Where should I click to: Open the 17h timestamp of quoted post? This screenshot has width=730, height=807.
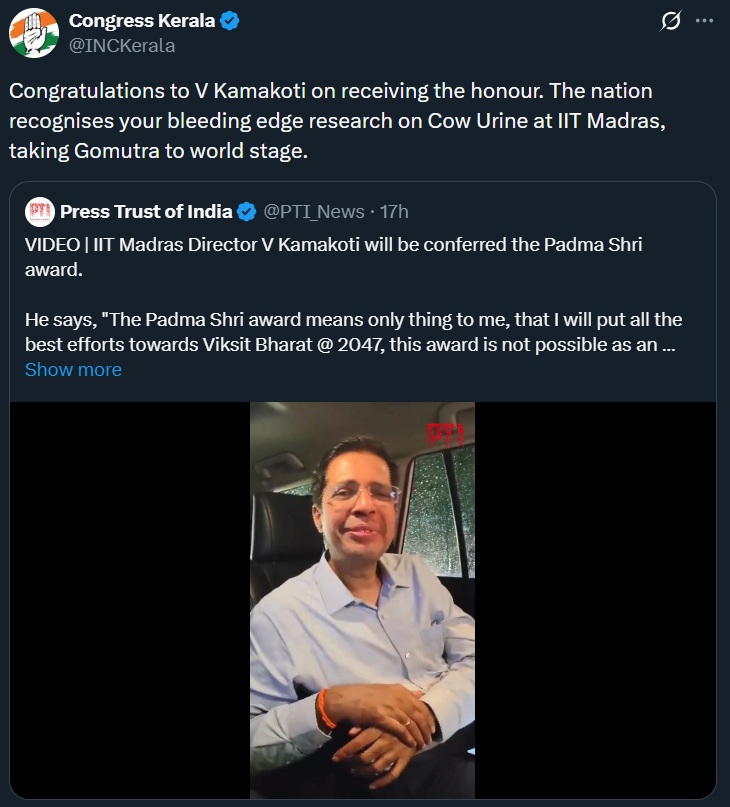tap(394, 211)
